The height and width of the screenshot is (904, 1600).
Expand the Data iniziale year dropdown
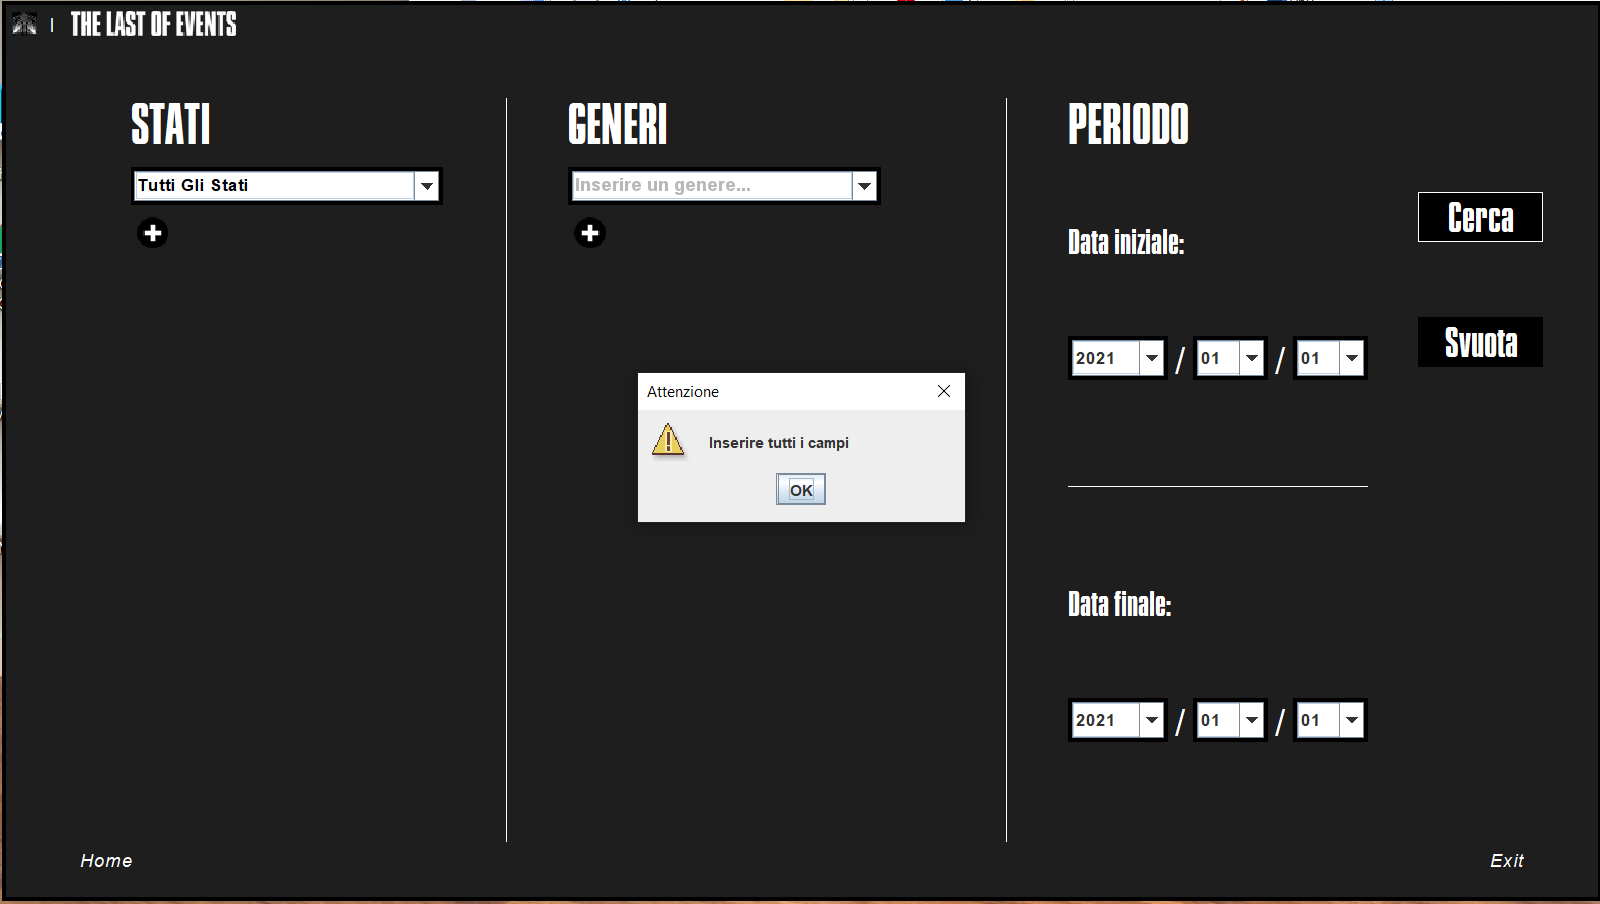(1152, 358)
